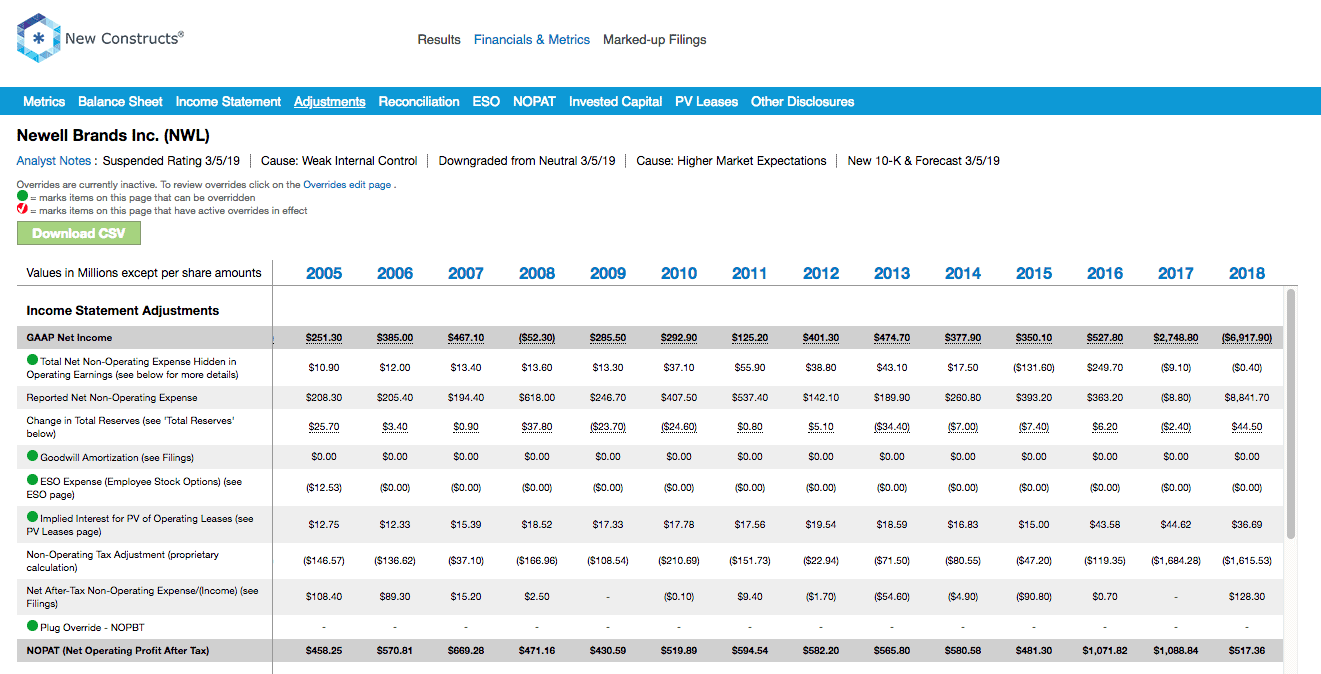Viewport: 1321px width, 674px height.
Task: Select 2017 Non-Operating Tax Adjustment ($1,684.28)
Action: 1176,561
